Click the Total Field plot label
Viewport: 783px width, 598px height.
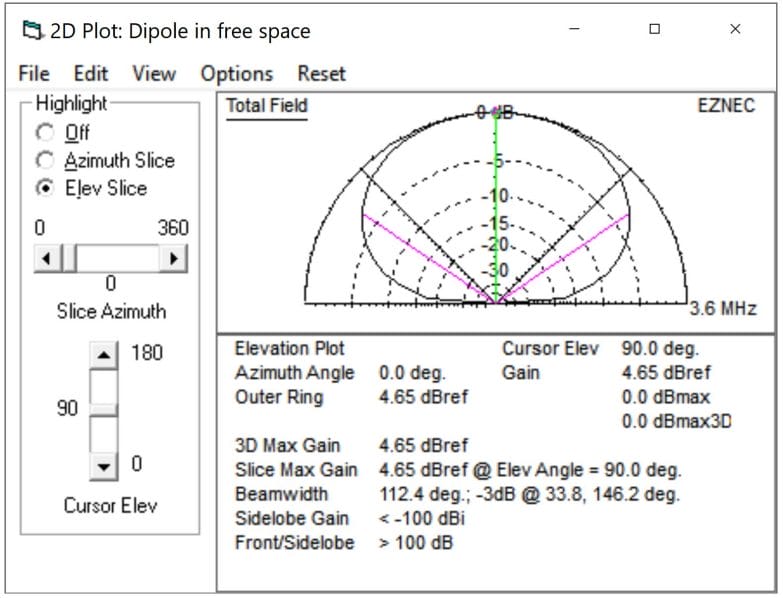pyautogui.click(x=267, y=106)
